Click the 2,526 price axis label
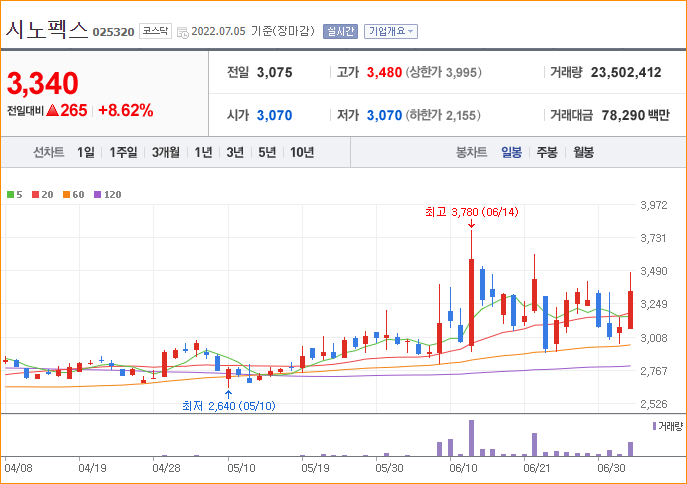Screen dimensions: 687x484 pos(654,404)
